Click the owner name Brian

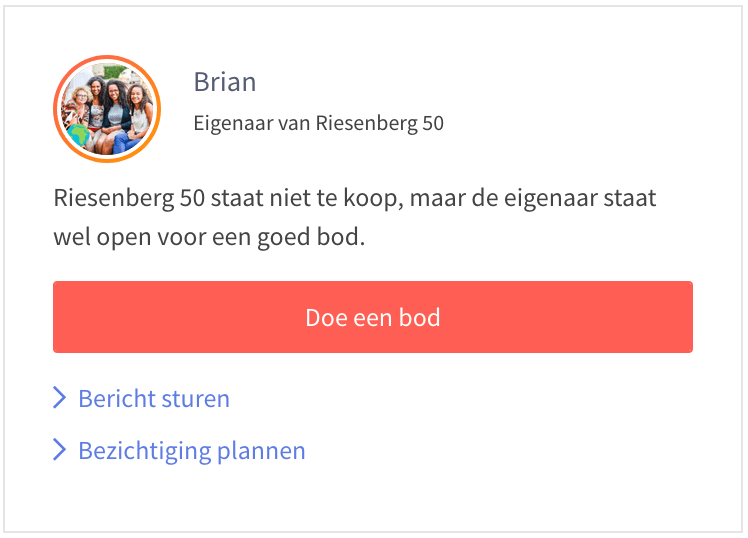(225, 82)
